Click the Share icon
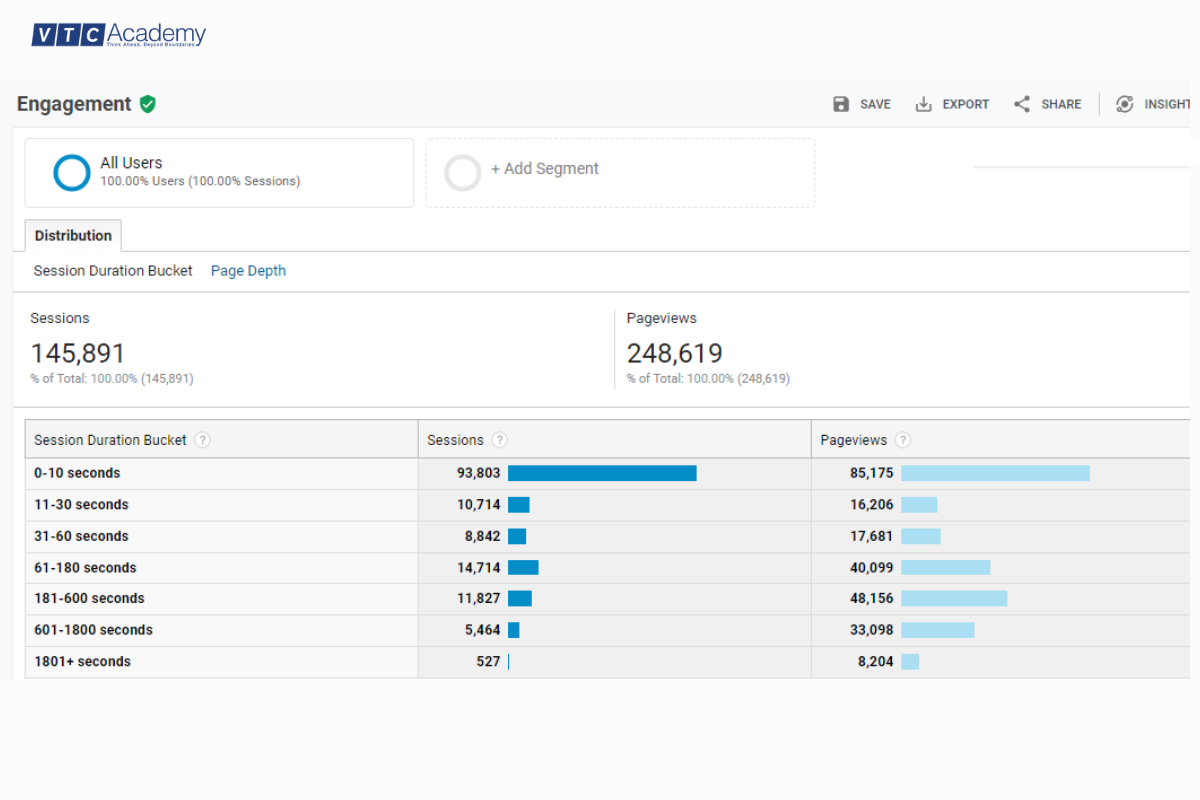1200x800 pixels. [x=1021, y=104]
